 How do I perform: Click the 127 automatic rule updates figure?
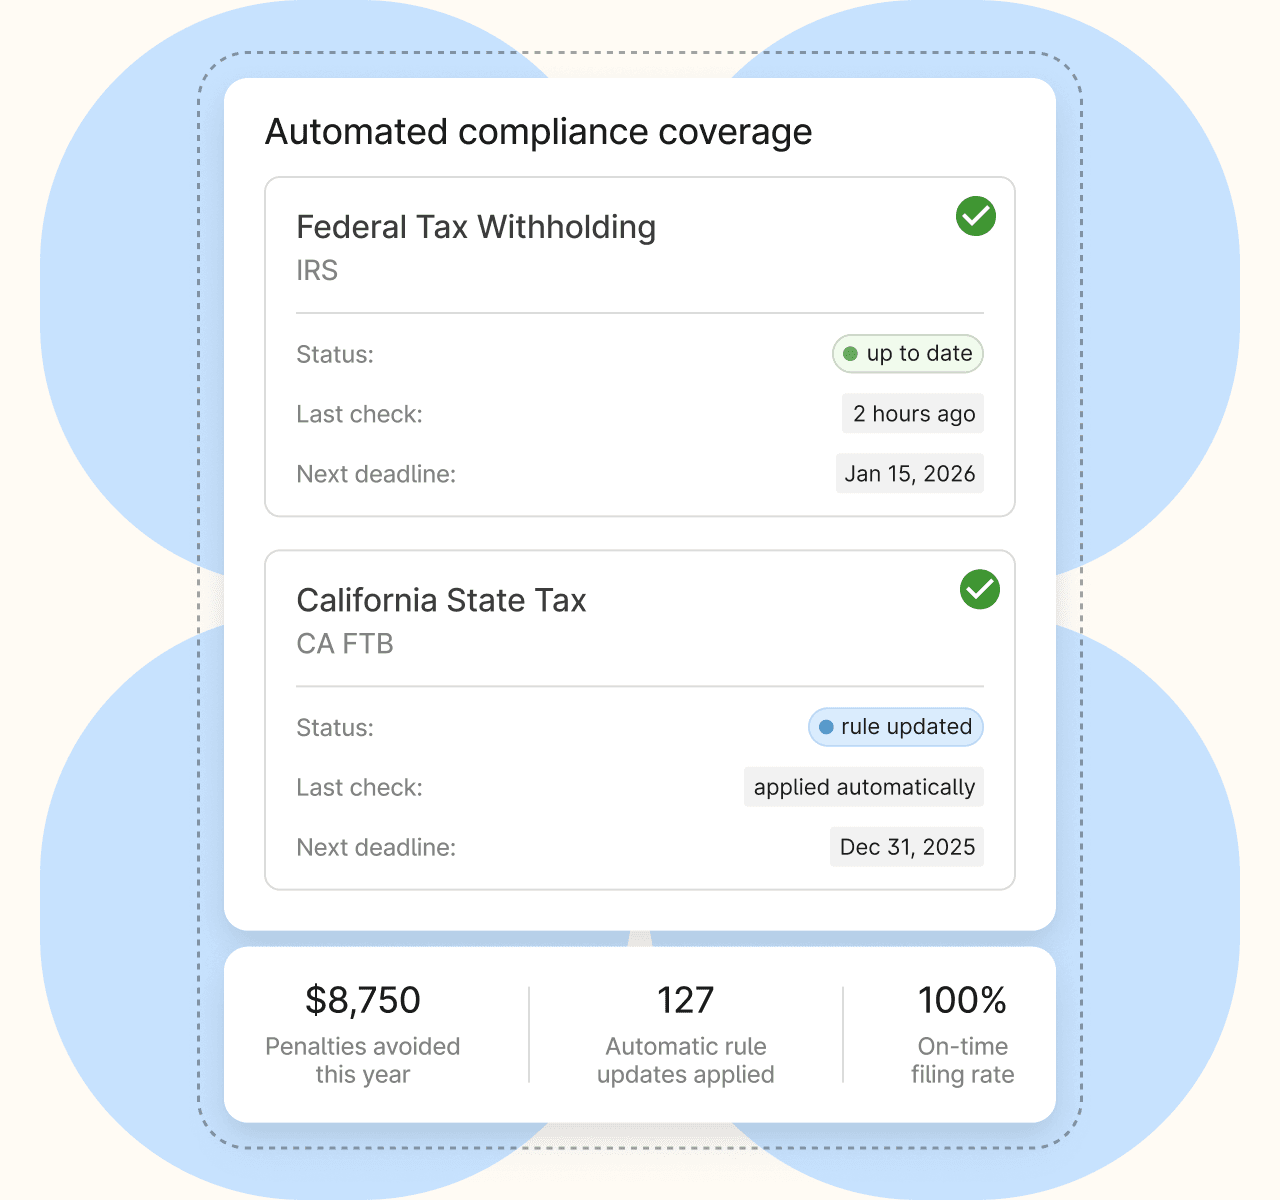[x=685, y=1000]
